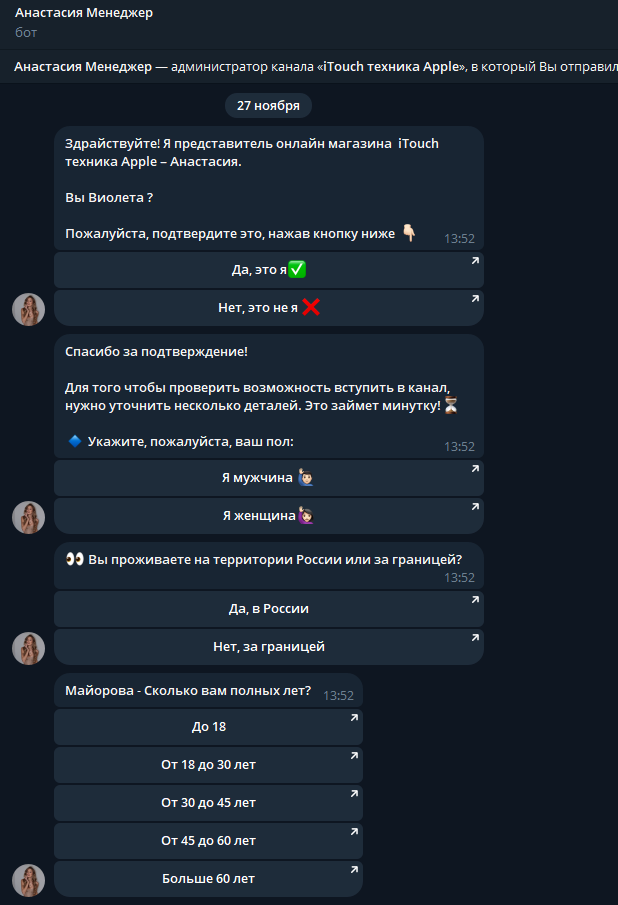618x905 pixels.
Task: Click arrow icon on 'До 18' button
Action: pos(354,718)
